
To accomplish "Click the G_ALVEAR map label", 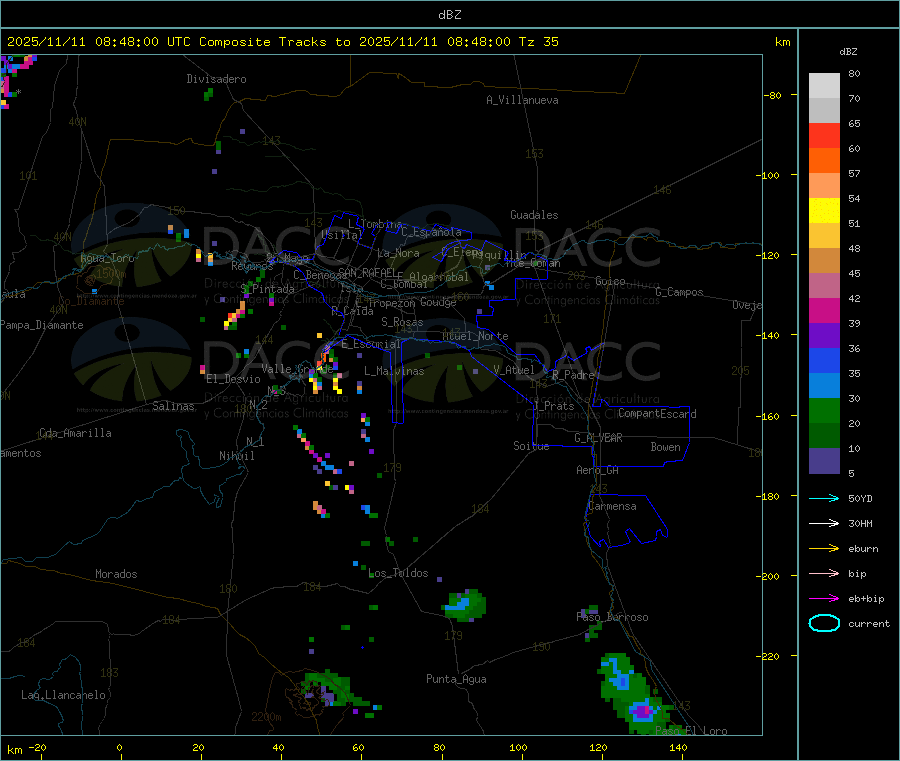I will pos(598,438).
